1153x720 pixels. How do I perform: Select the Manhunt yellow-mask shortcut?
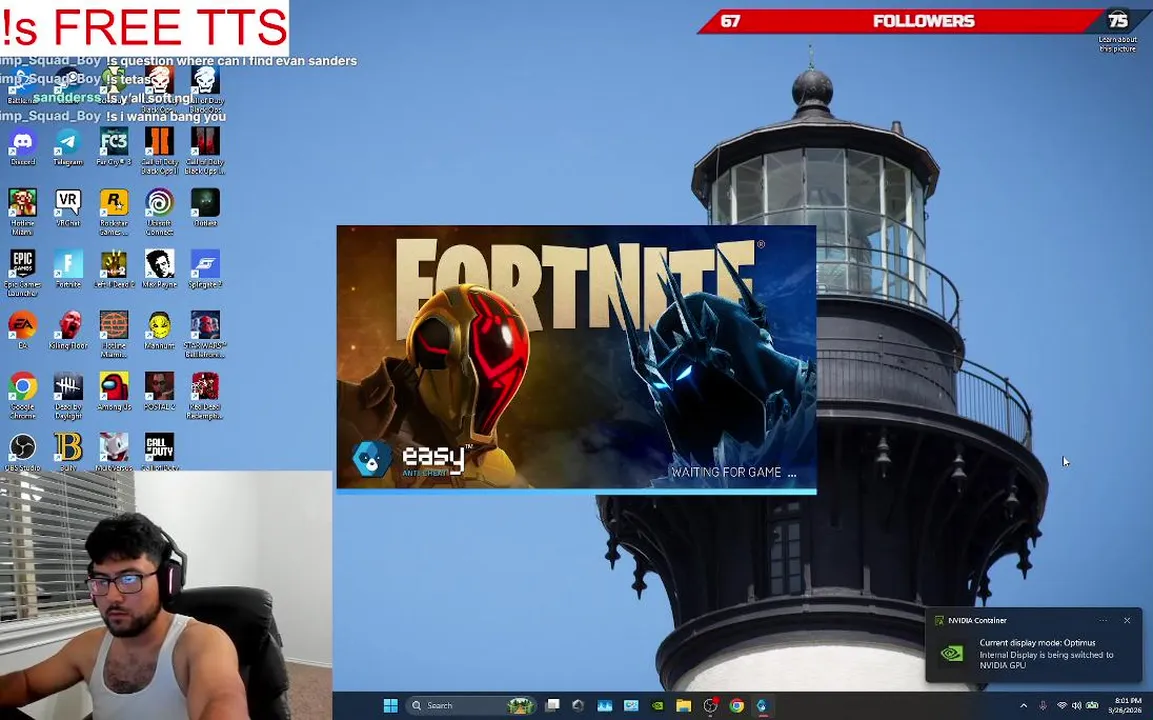pos(160,329)
